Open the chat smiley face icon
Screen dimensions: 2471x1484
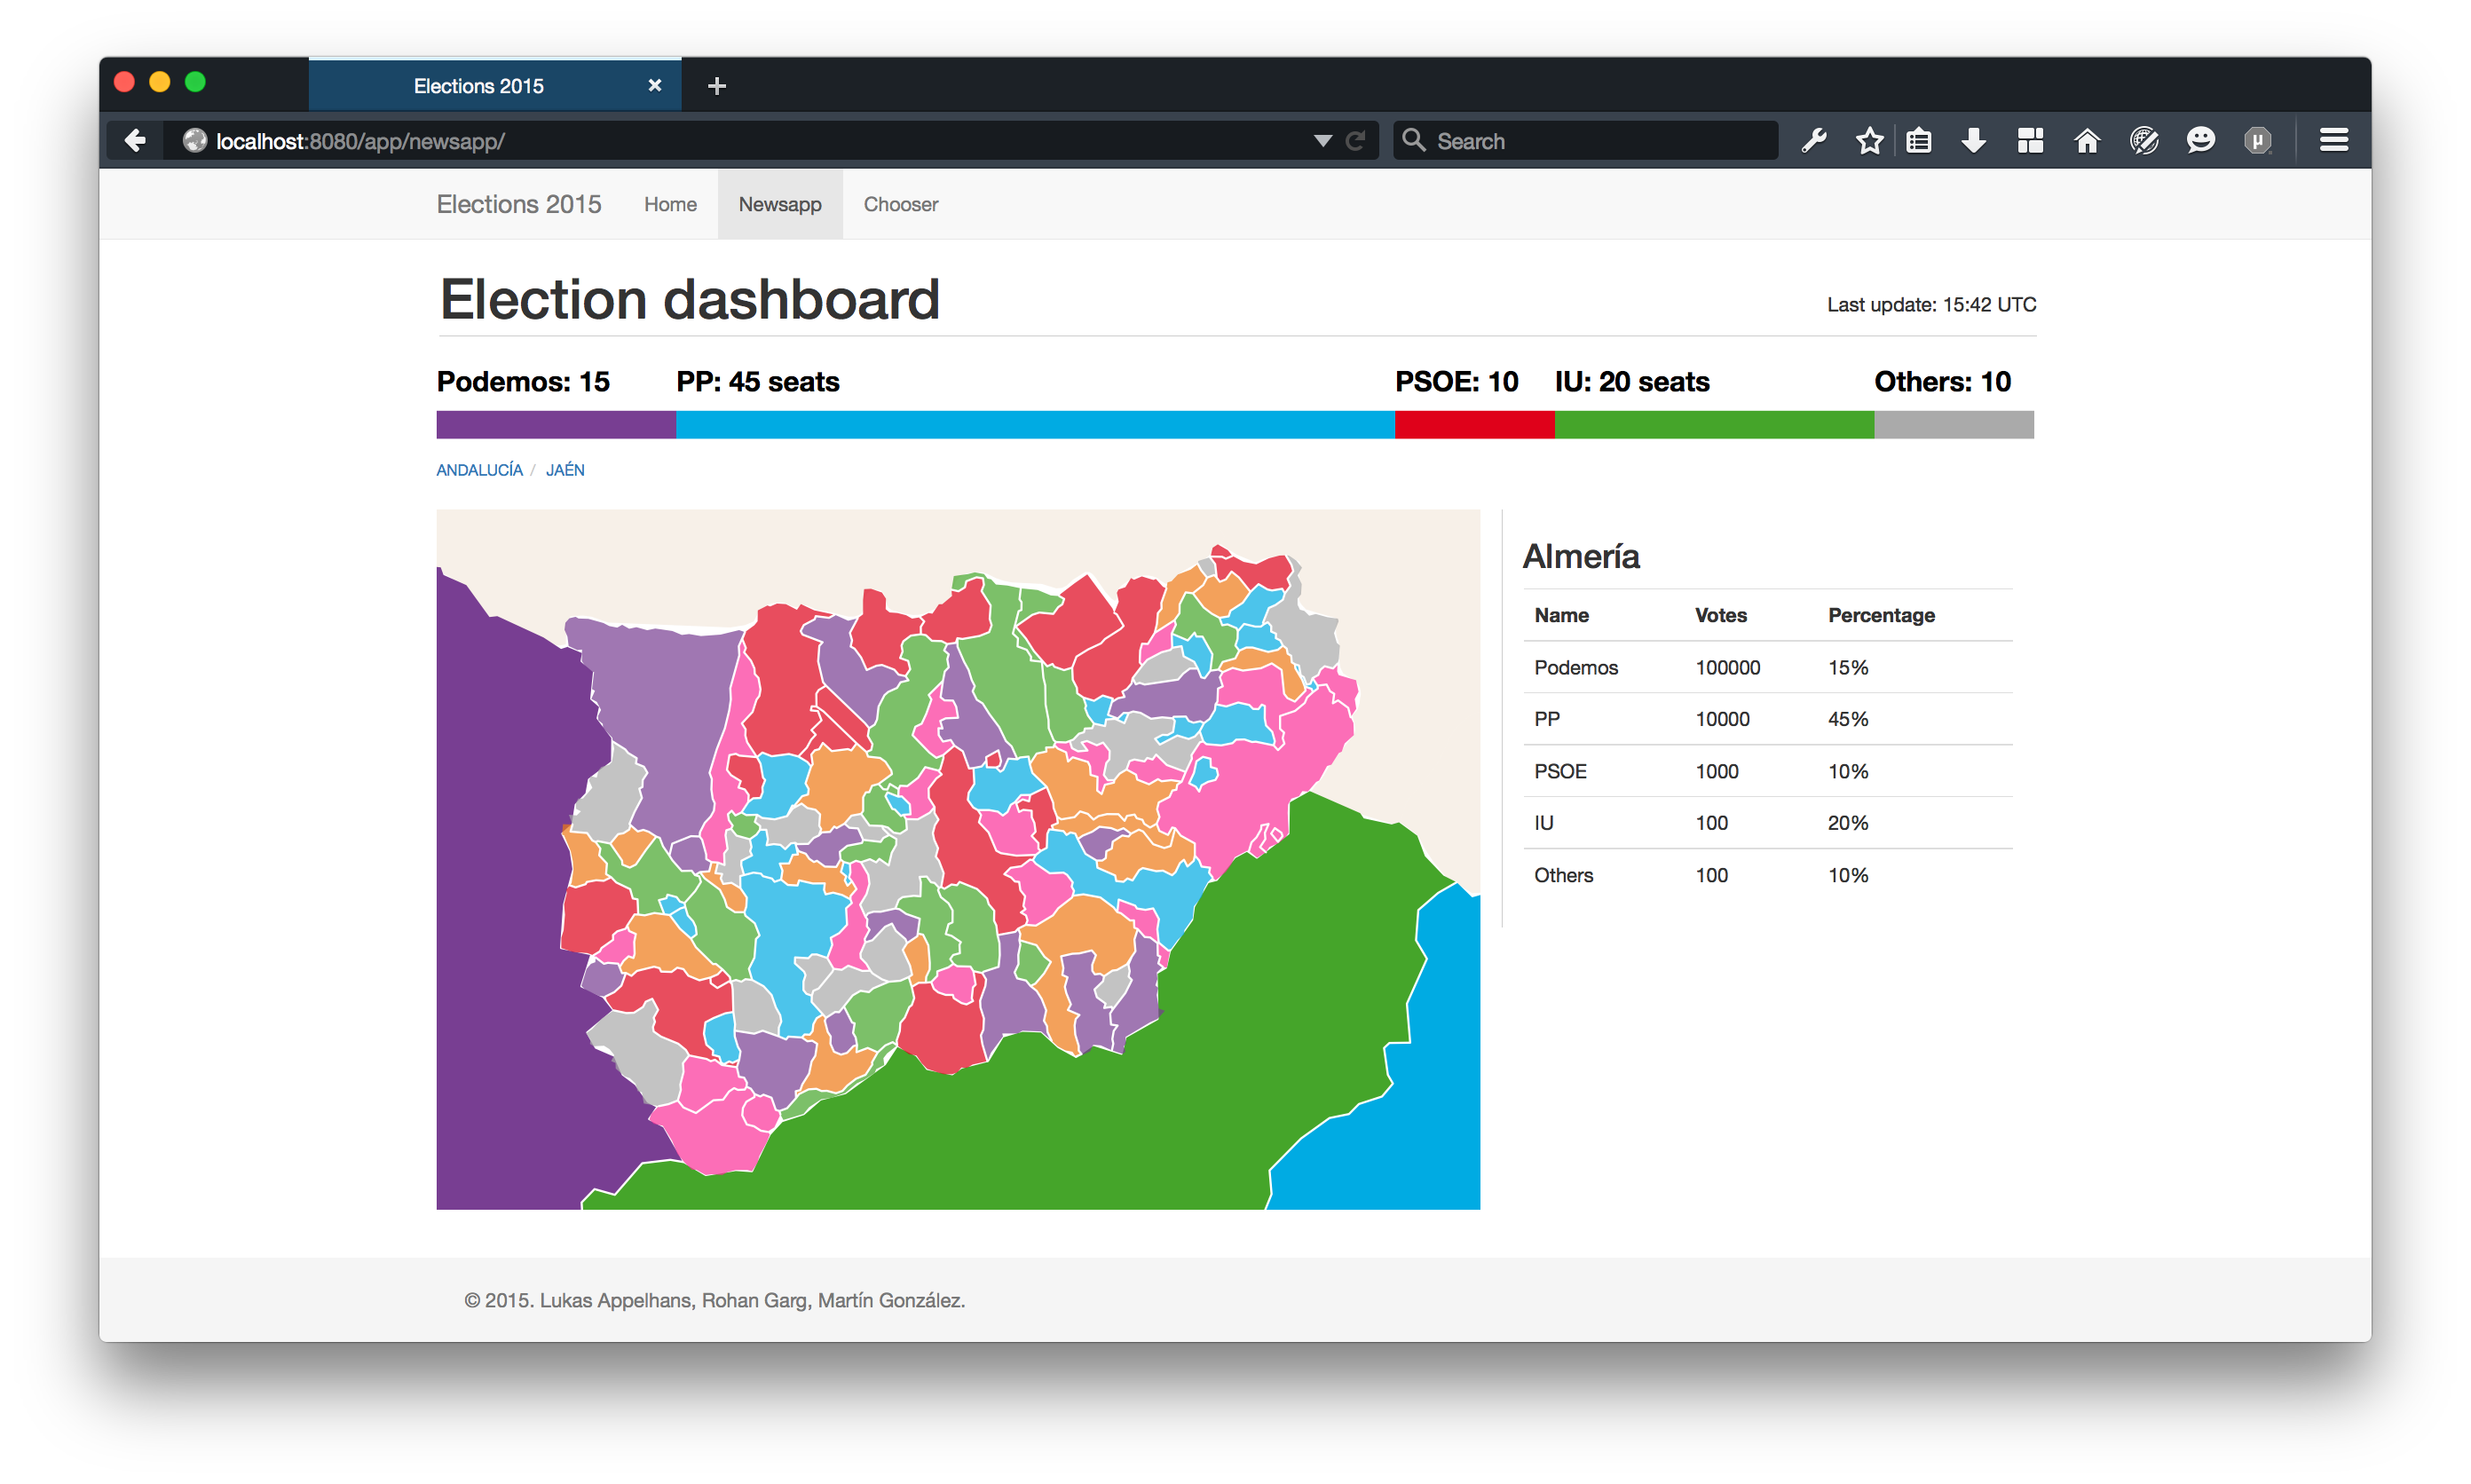pyautogui.click(x=2200, y=141)
